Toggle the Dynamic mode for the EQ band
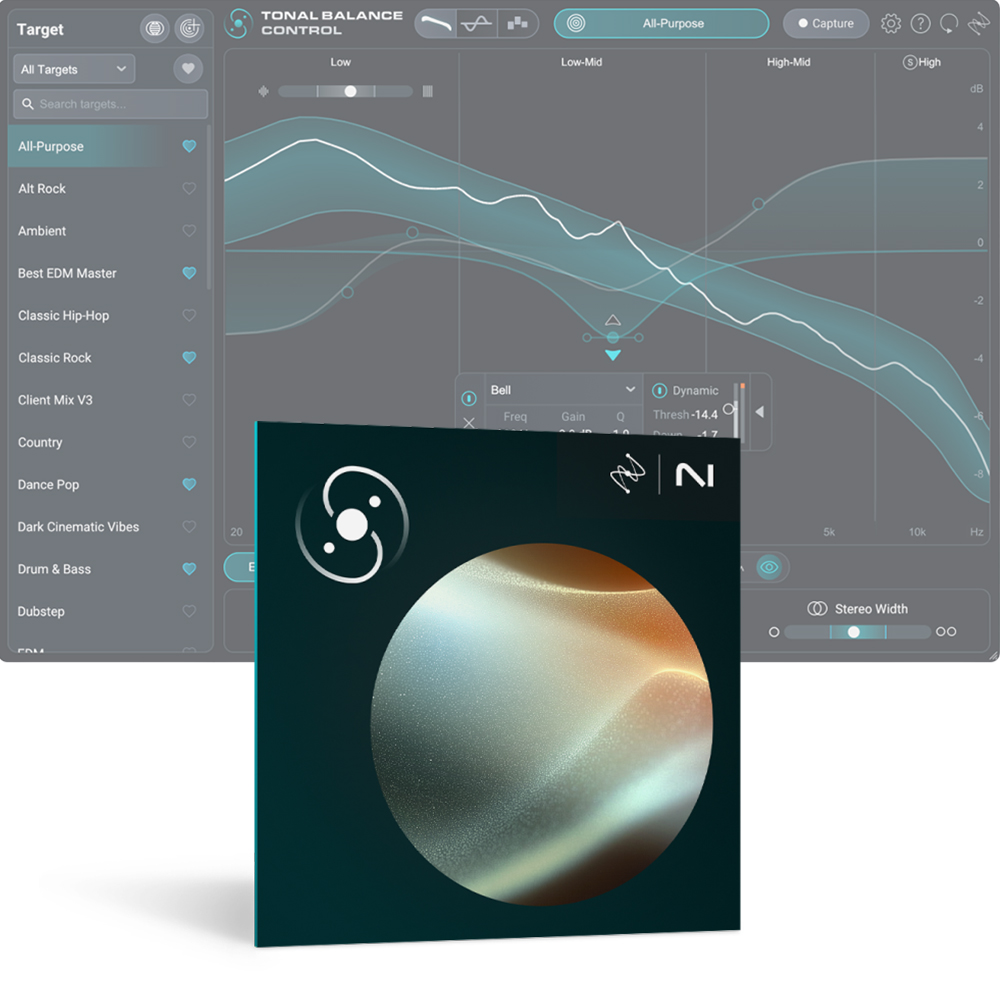The height and width of the screenshot is (1000, 1000). tap(660, 390)
